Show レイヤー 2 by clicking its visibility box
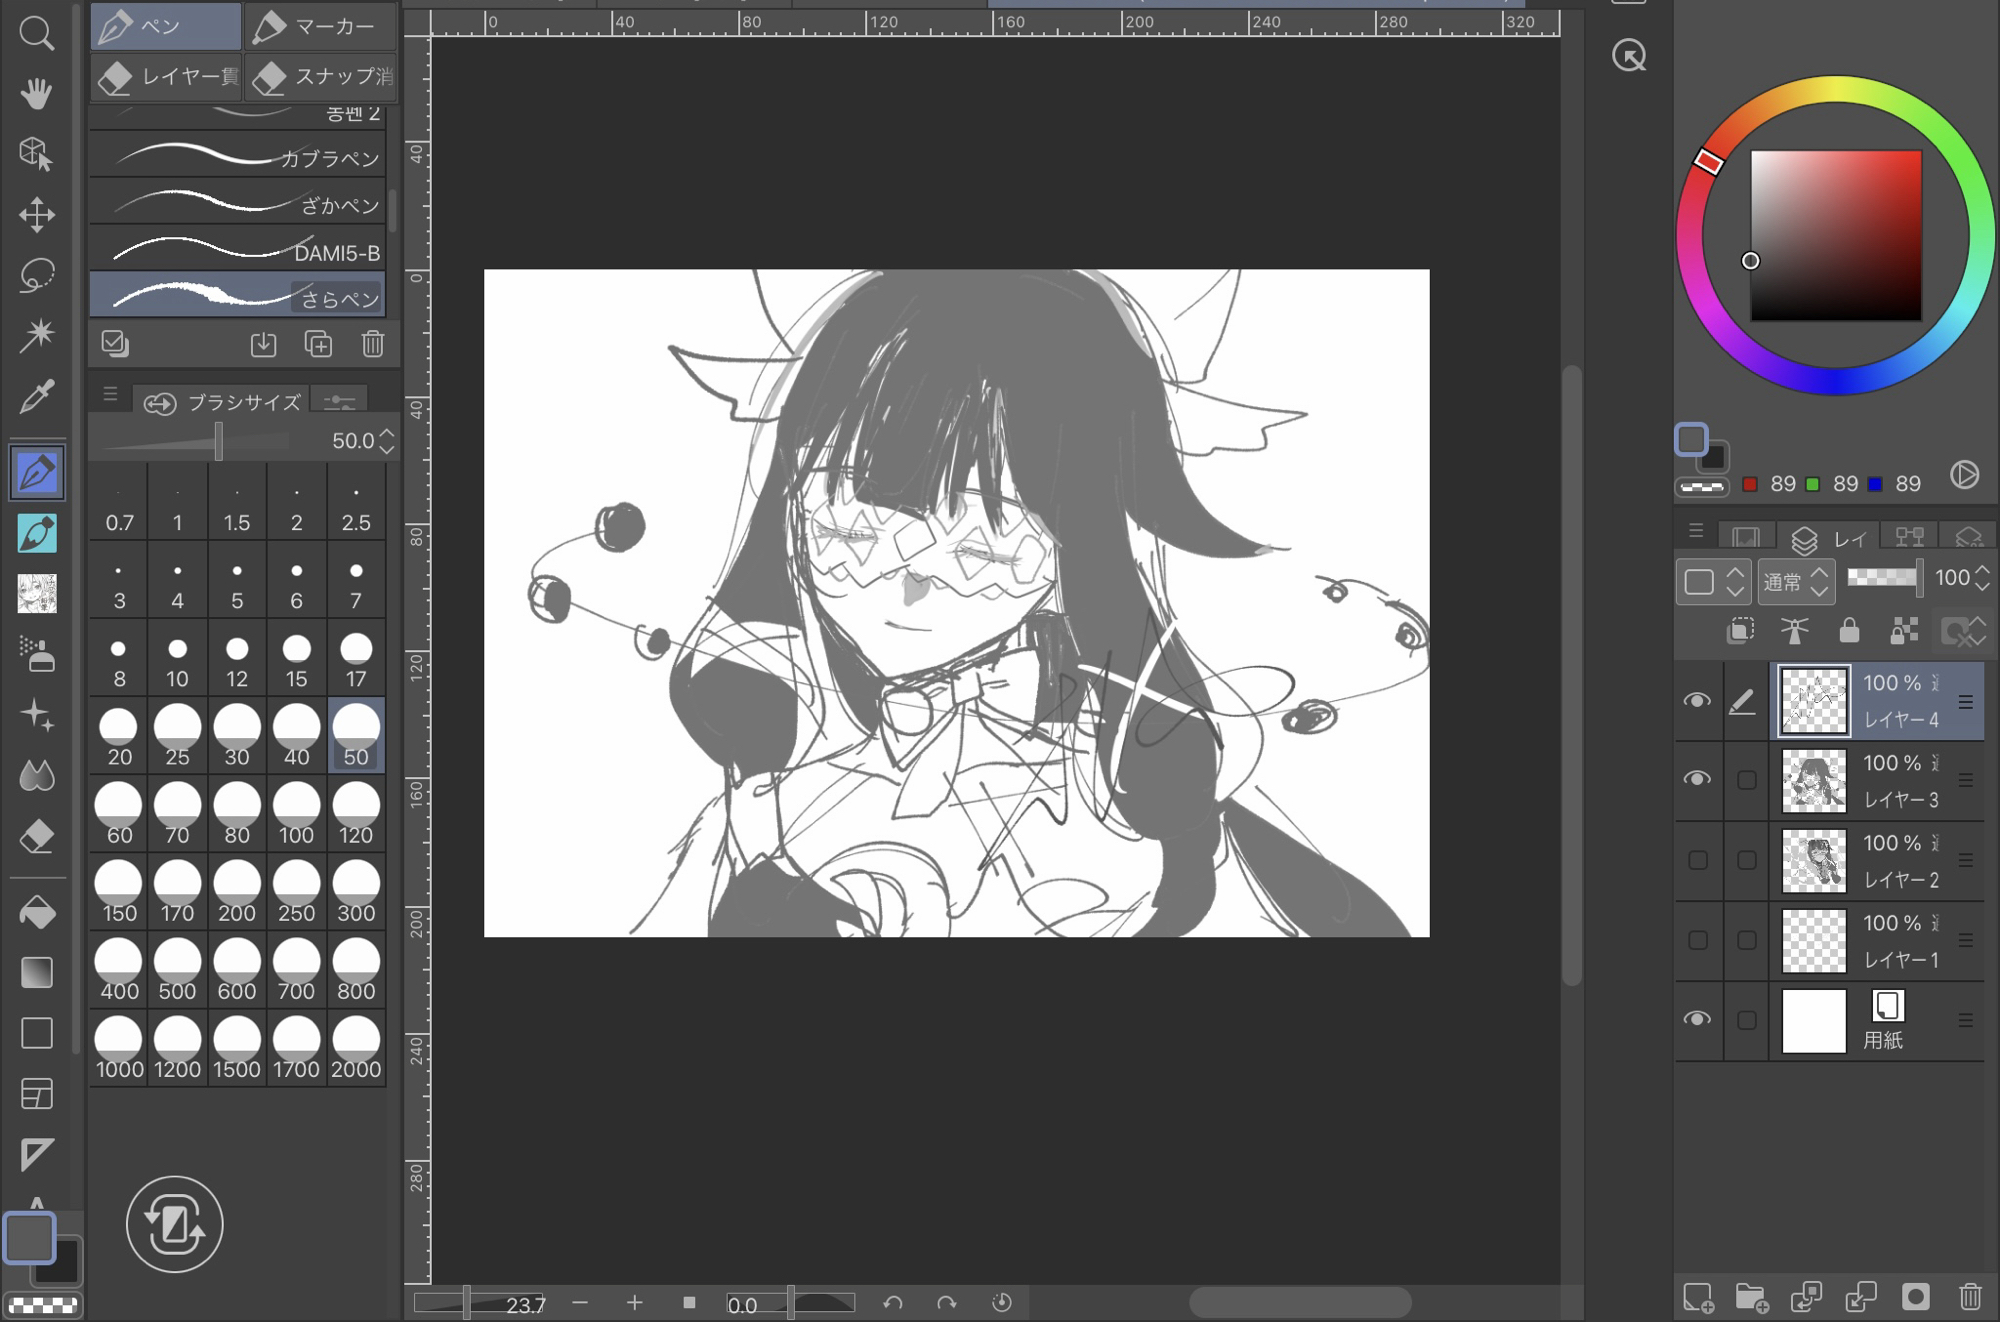 1697,860
